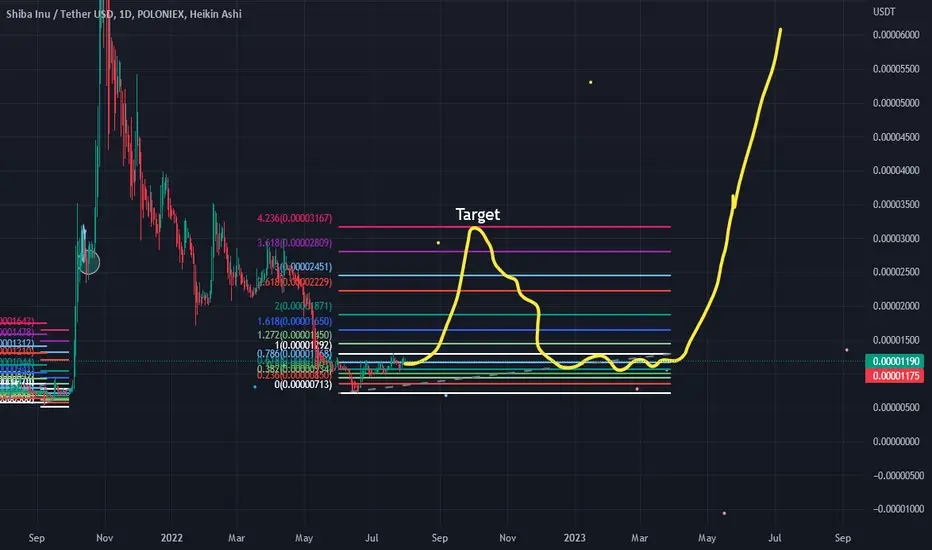Click 0.00003000 on the price axis

(896, 238)
